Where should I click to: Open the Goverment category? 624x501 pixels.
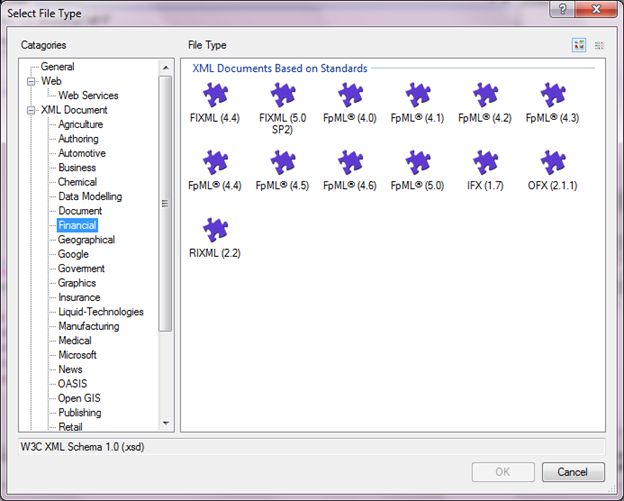(x=81, y=268)
